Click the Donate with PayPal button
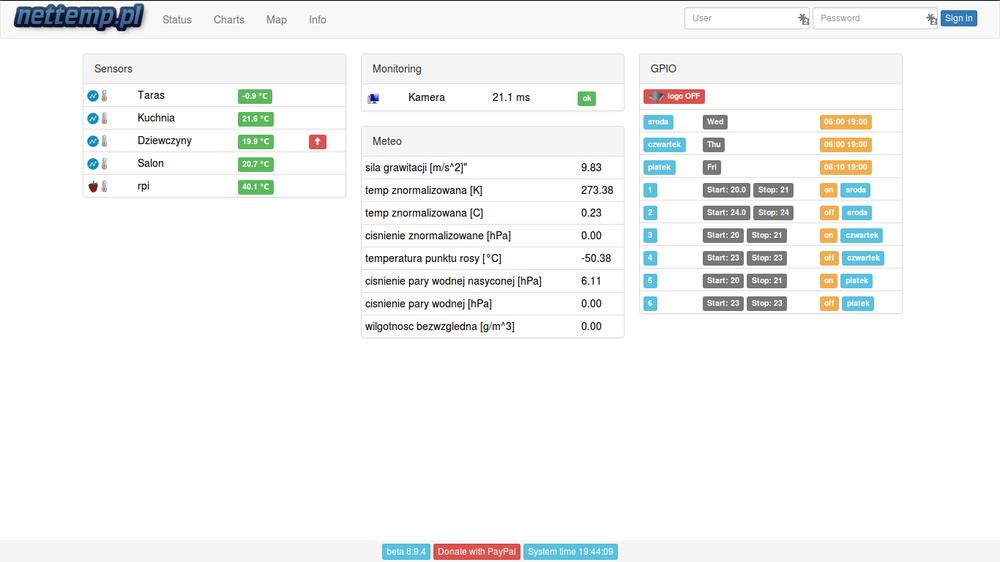Viewport: 1000px width, 562px height. pos(476,552)
